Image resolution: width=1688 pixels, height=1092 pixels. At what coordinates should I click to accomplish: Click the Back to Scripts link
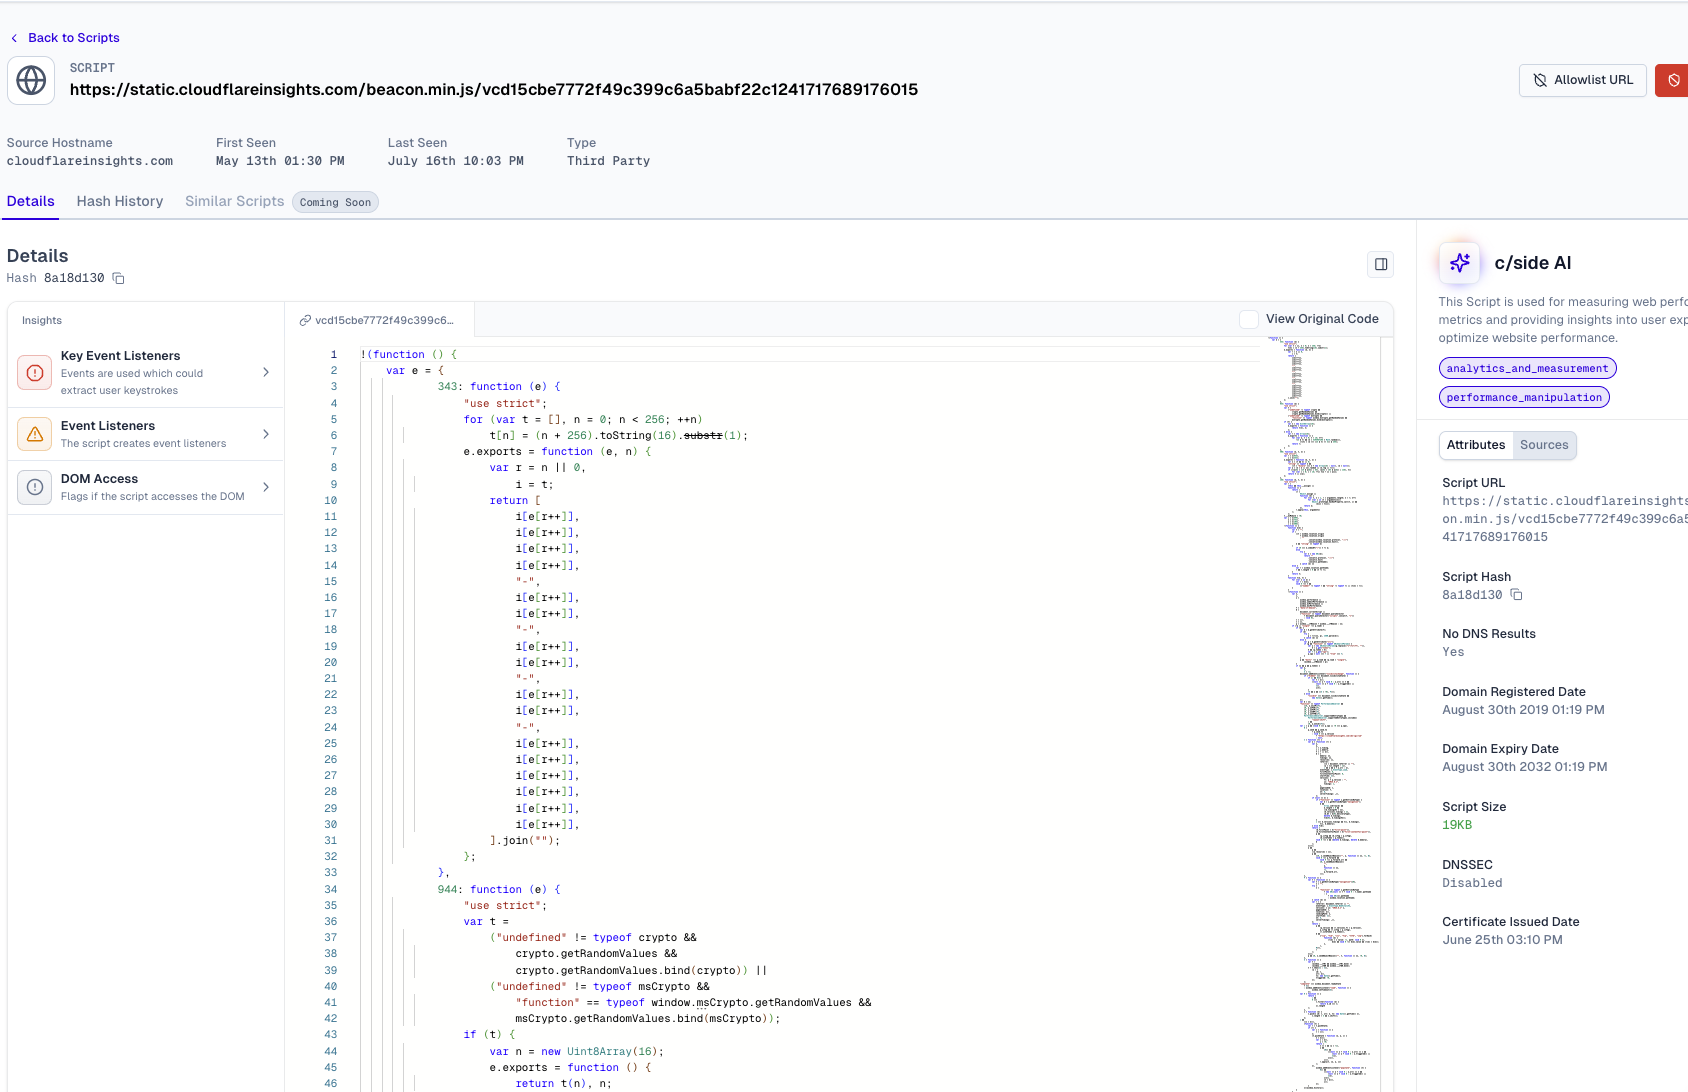point(74,38)
